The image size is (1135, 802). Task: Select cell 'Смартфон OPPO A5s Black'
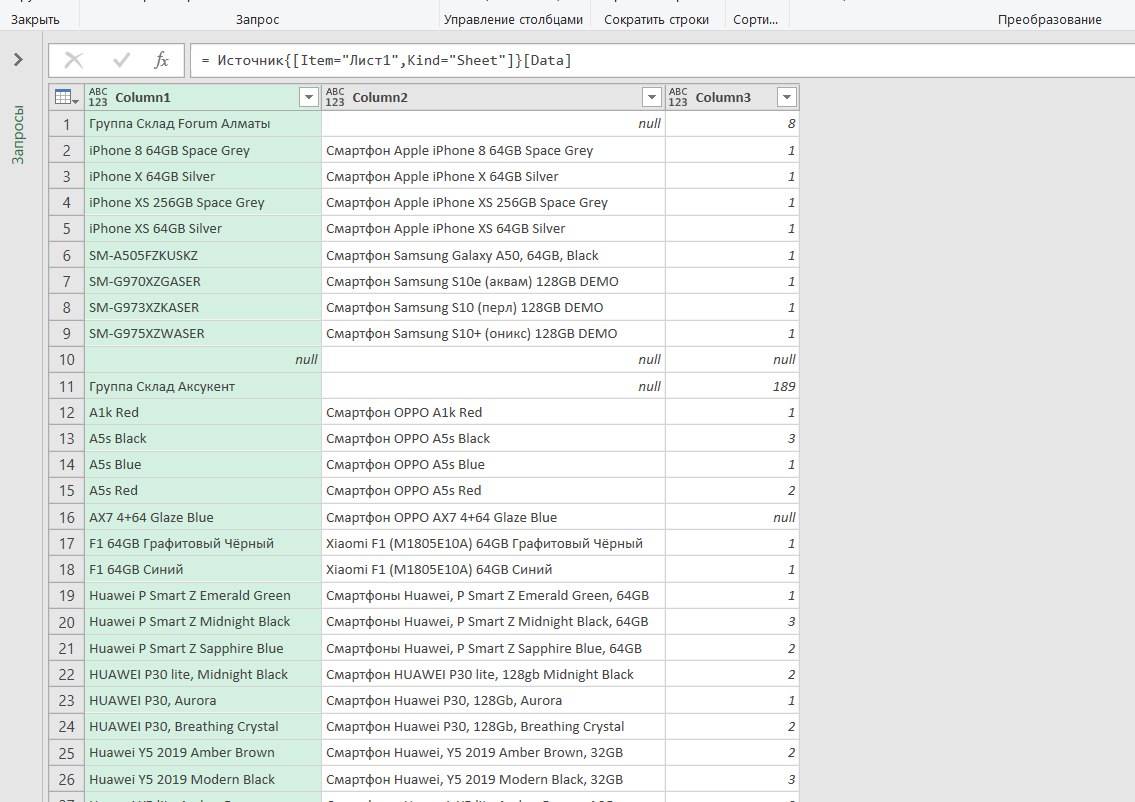point(493,439)
